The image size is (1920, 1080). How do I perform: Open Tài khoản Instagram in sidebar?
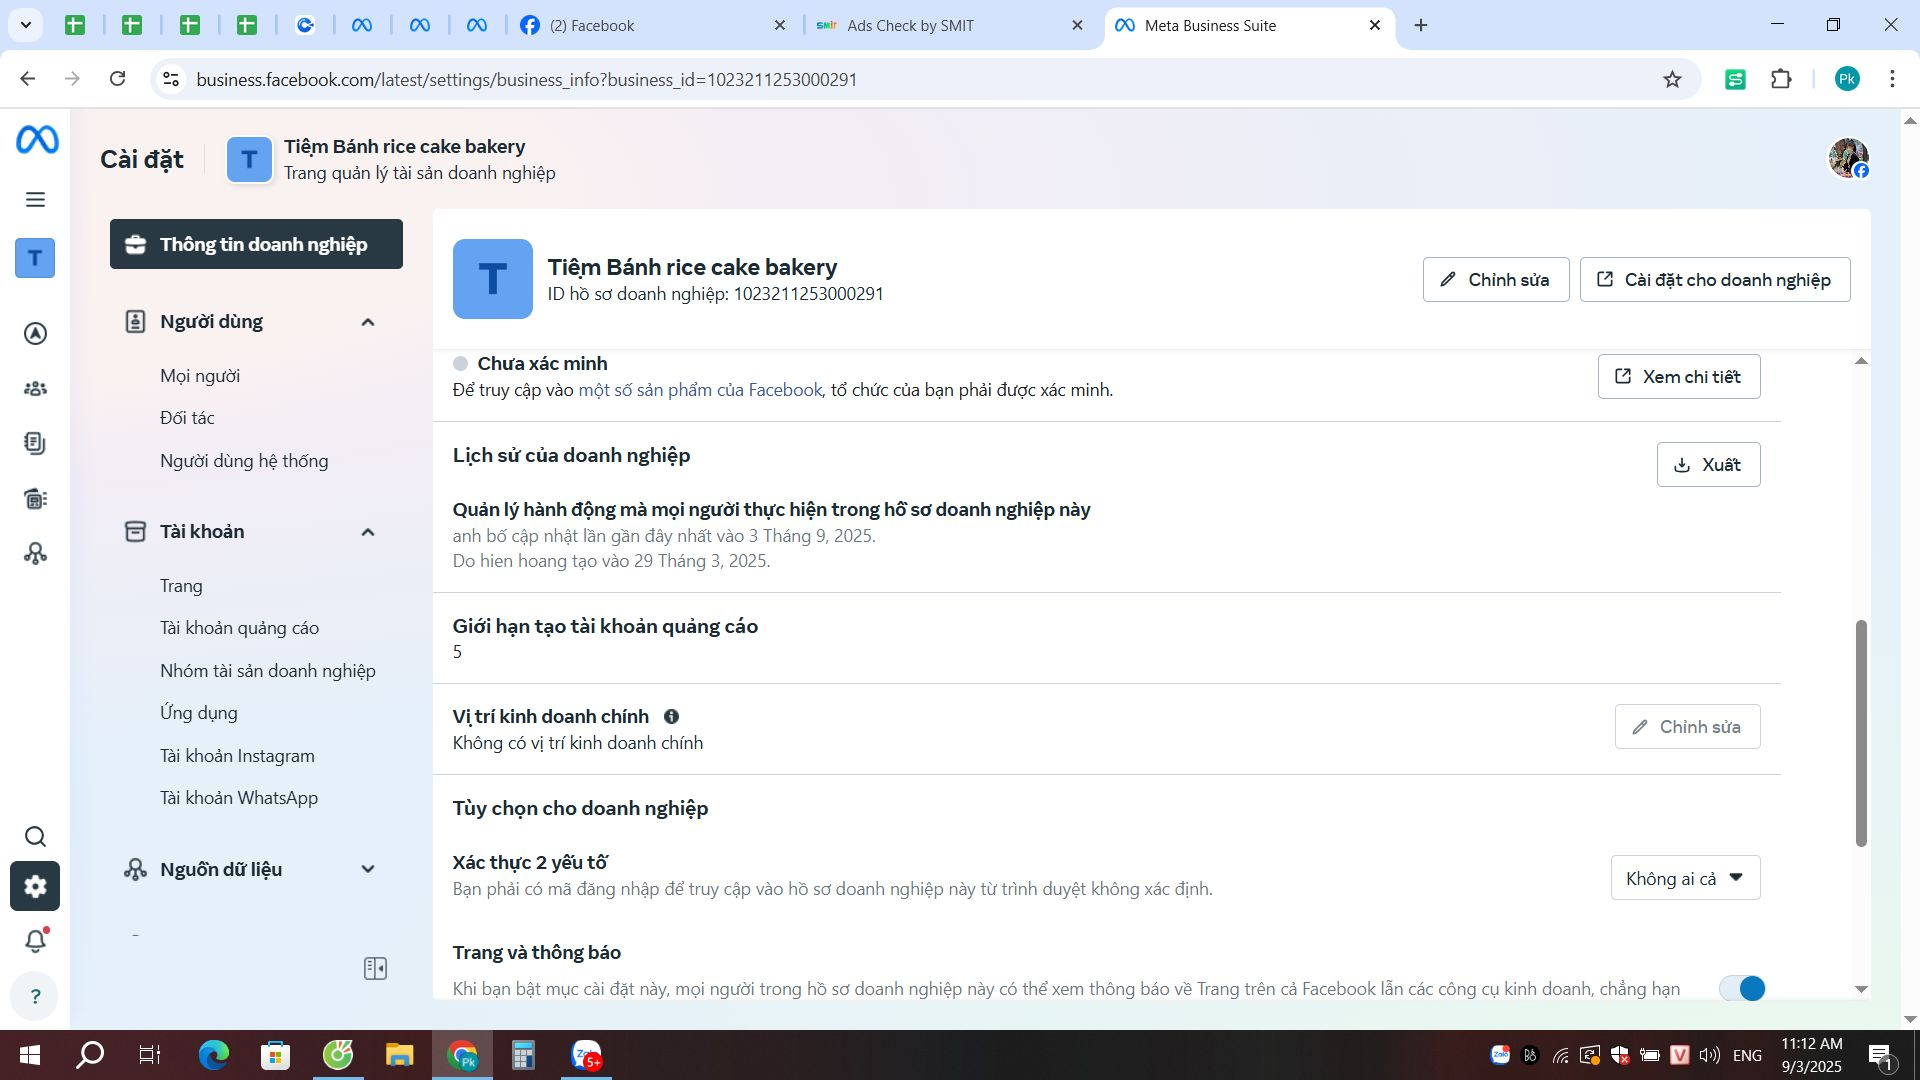(237, 756)
